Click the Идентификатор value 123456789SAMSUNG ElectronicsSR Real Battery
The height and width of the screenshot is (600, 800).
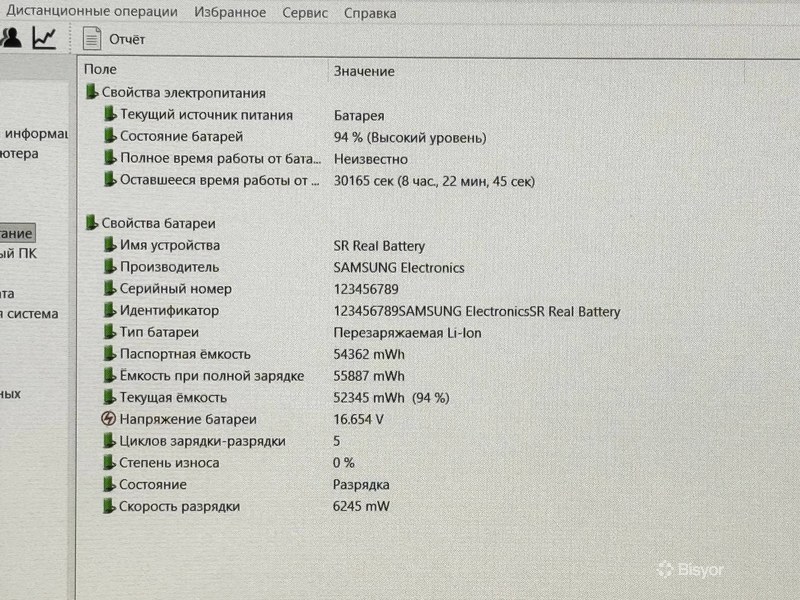477,311
